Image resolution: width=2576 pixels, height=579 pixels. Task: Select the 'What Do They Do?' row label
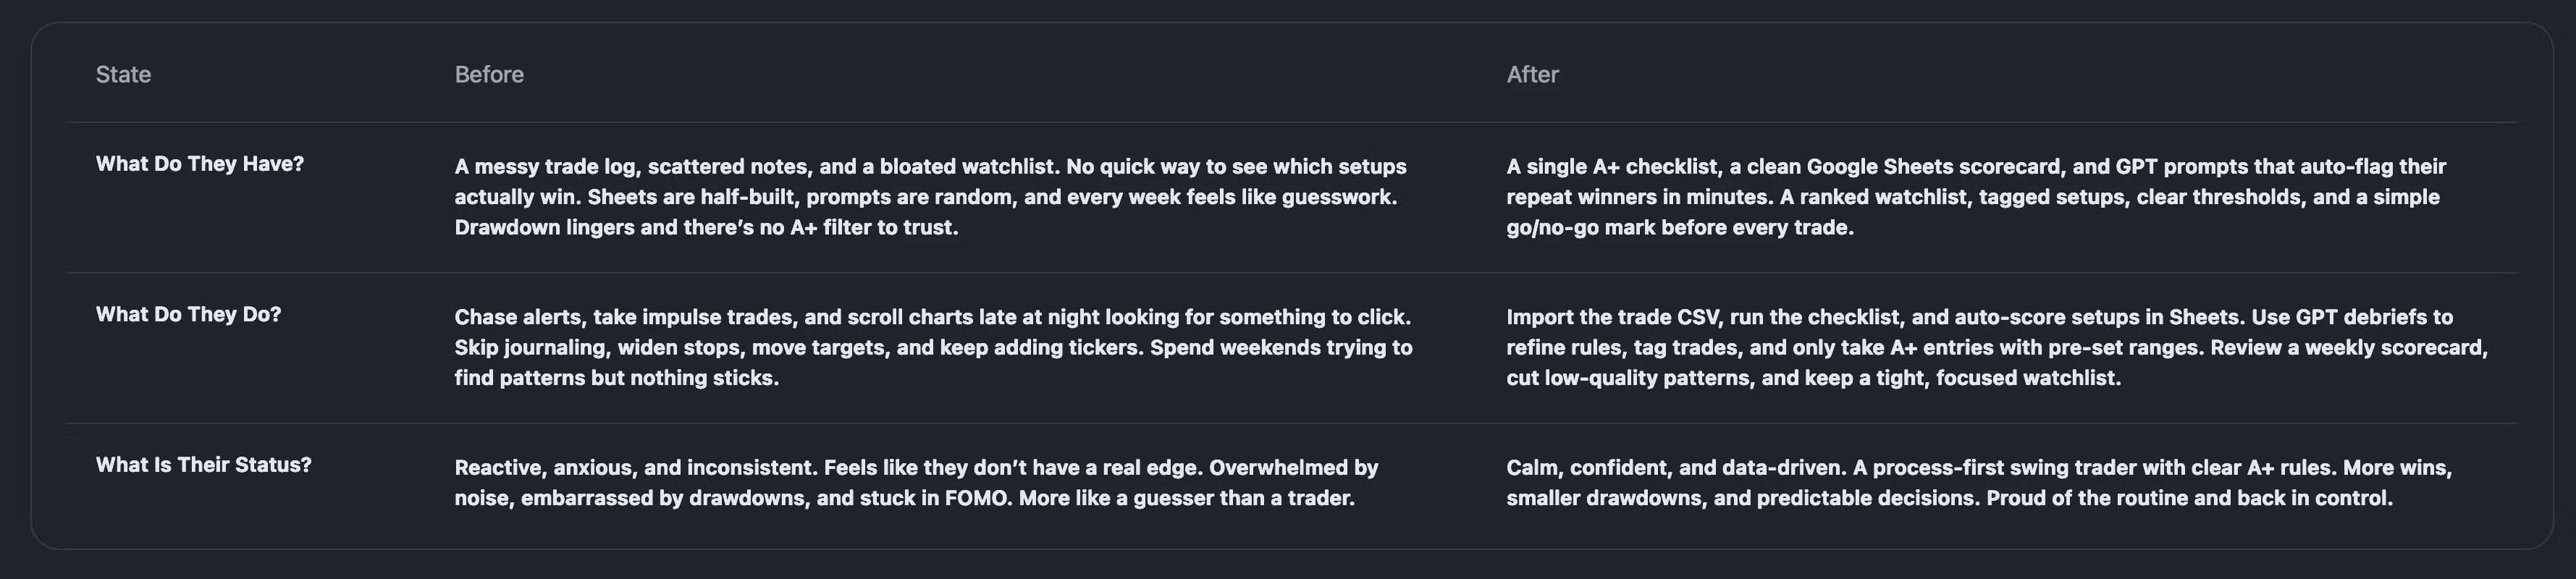coord(188,315)
